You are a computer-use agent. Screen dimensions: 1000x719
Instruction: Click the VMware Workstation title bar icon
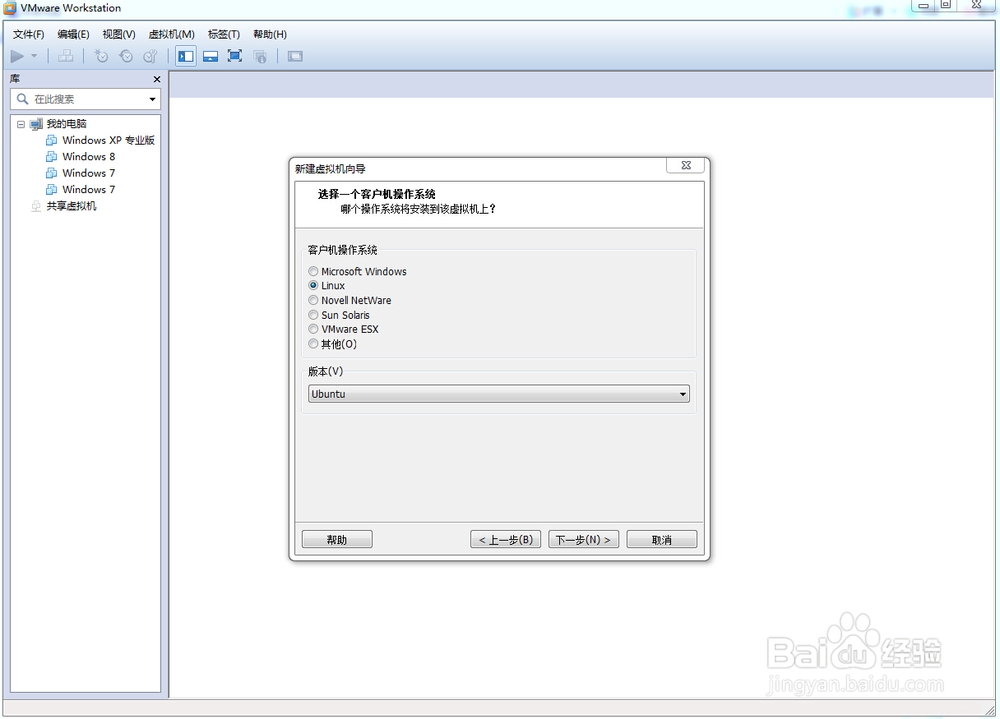pyautogui.click(x=10, y=8)
